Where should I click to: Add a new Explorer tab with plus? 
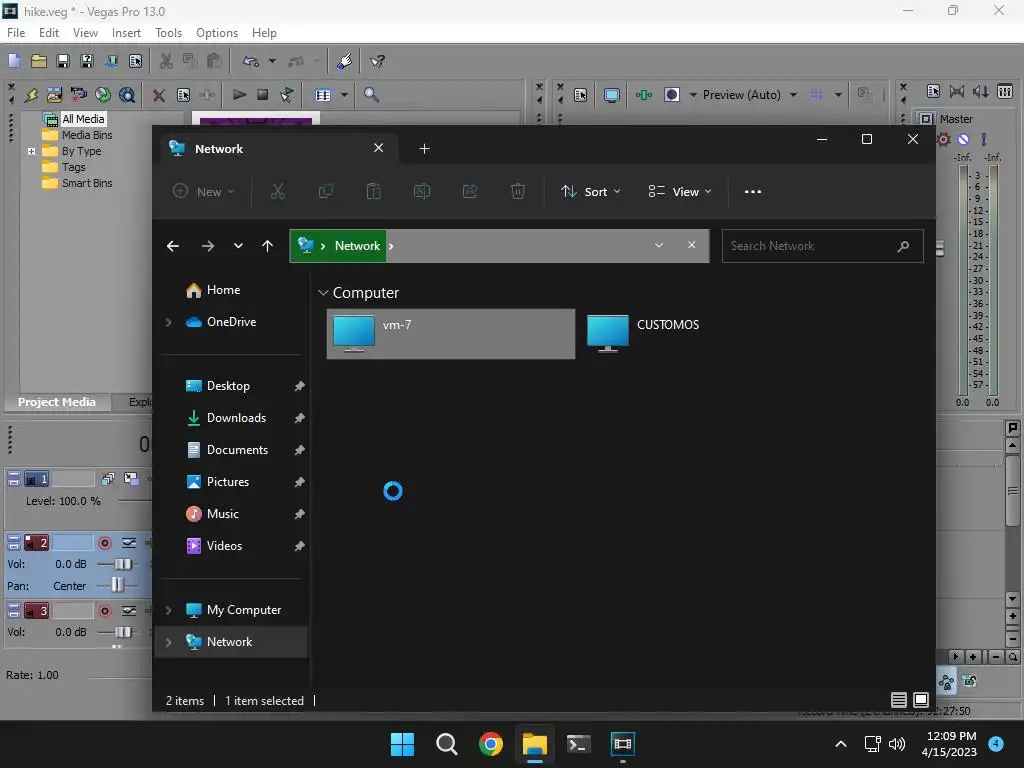point(424,149)
